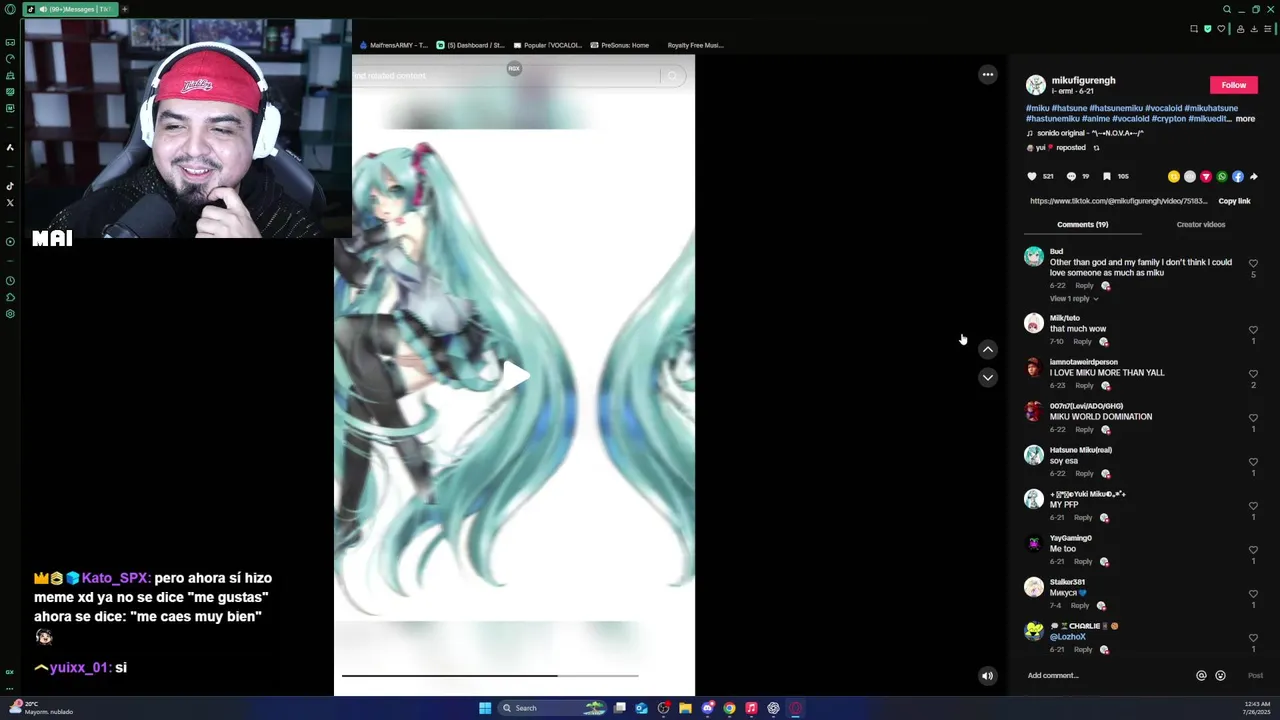Click the yellow share icon

pyautogui.click(x=1174, y=176)
